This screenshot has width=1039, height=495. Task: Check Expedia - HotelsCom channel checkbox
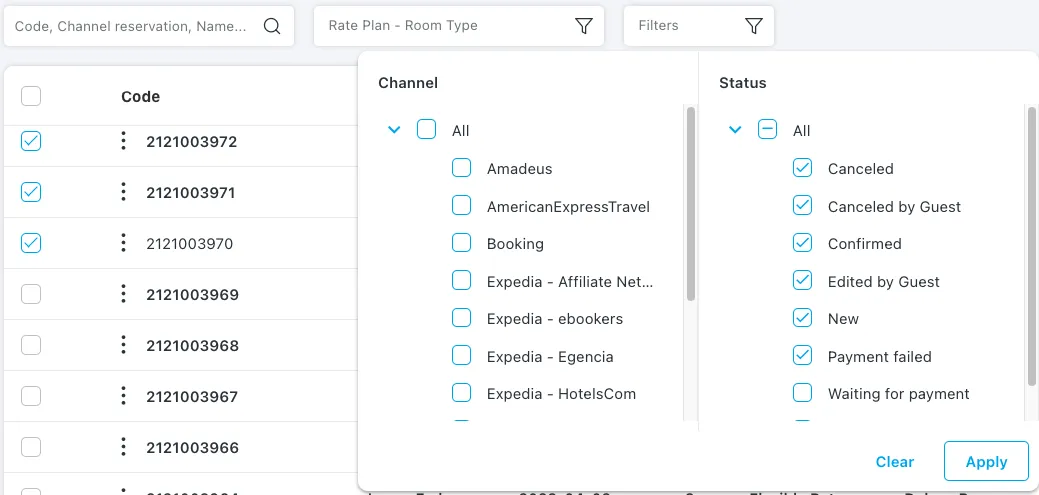coord(462,393)
